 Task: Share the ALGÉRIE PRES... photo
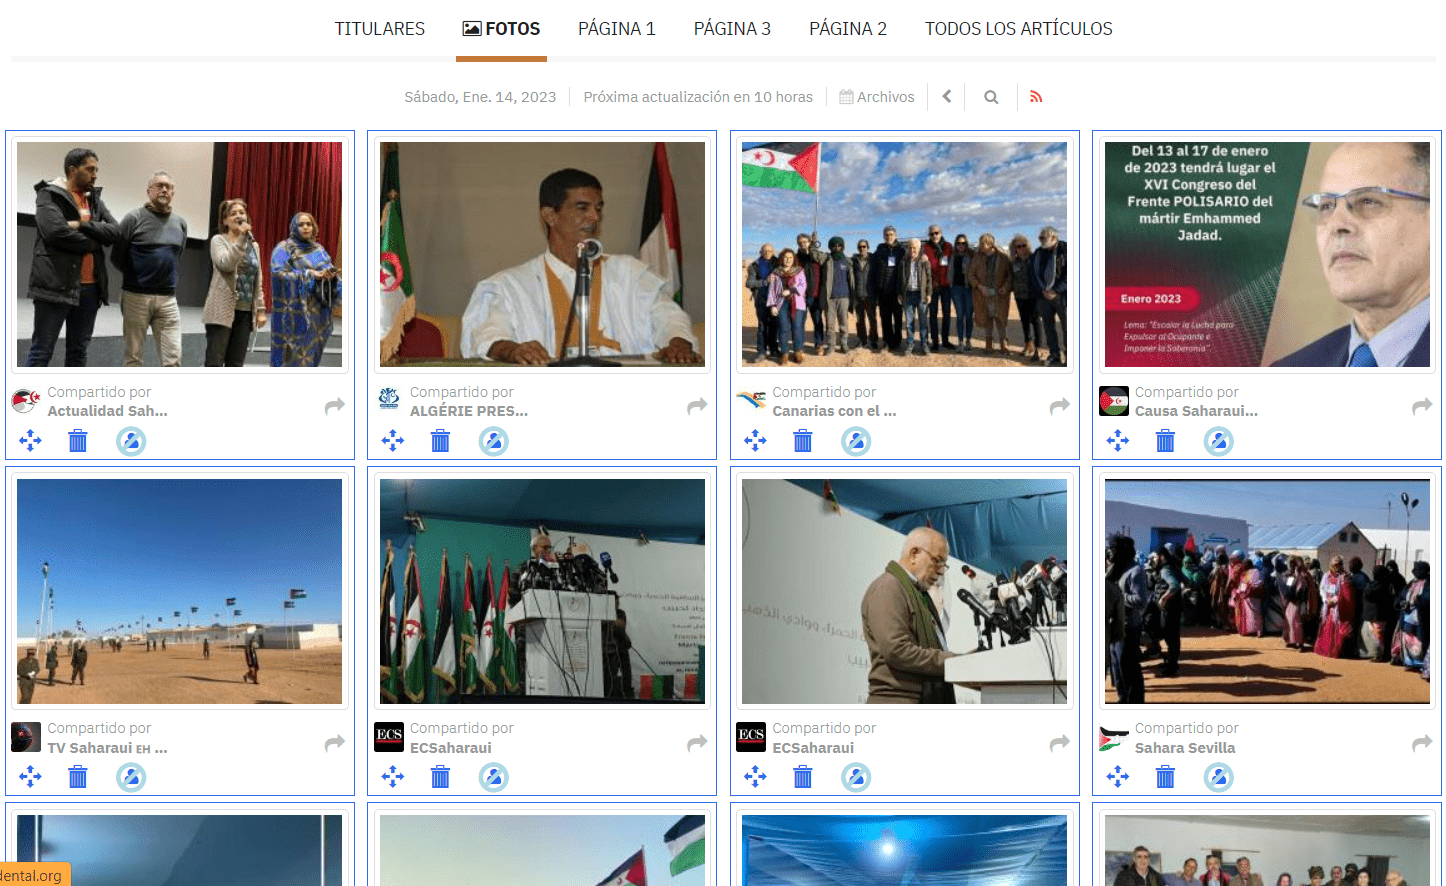pyautogui.click(x=697, y=405)
